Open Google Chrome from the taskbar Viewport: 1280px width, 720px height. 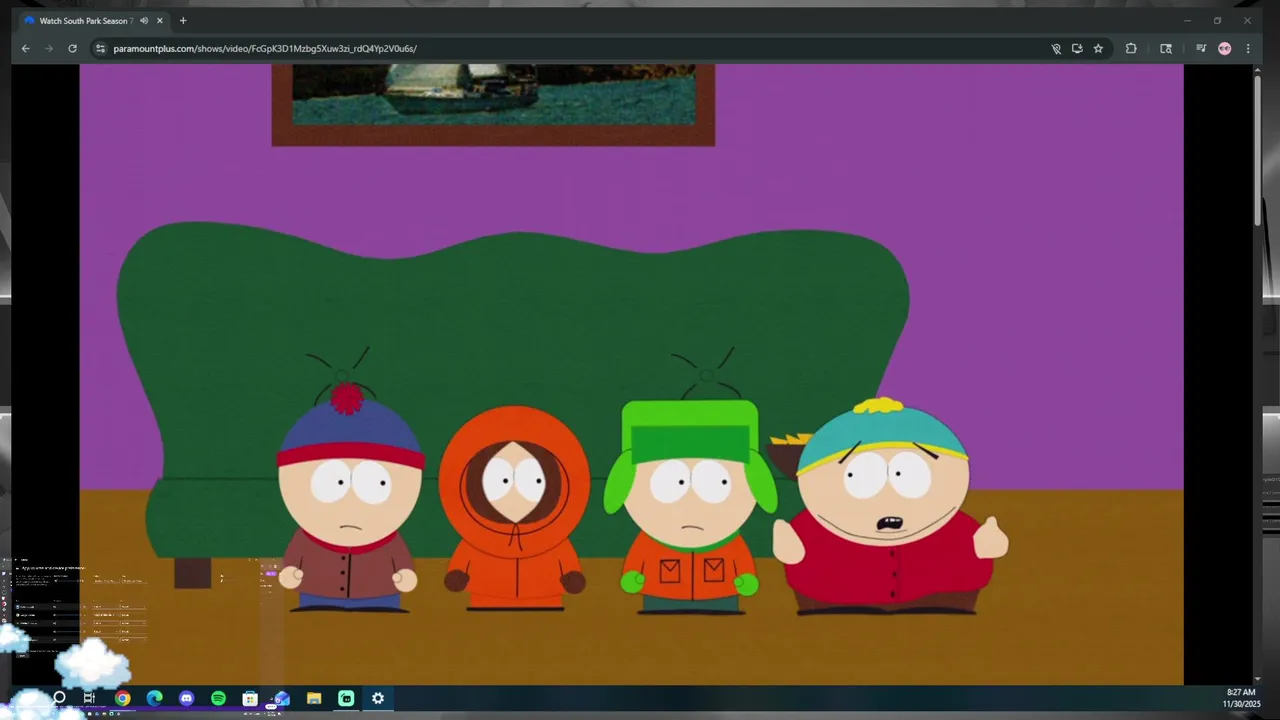122,698
